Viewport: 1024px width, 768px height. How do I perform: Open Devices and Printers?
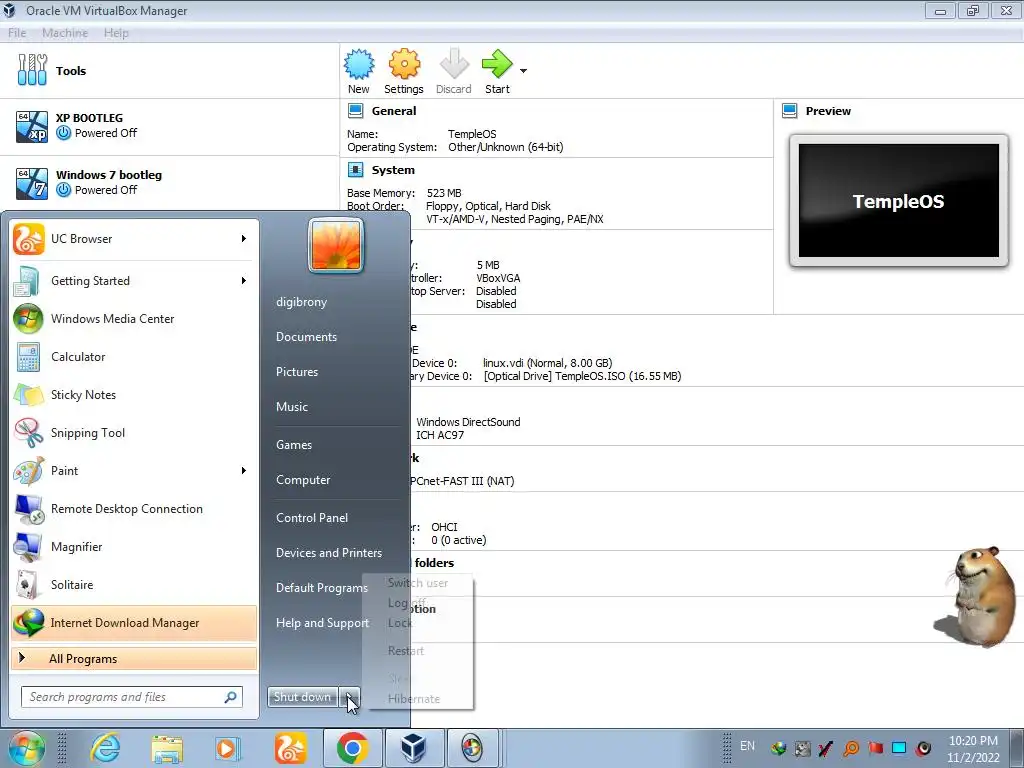[328, 553]
